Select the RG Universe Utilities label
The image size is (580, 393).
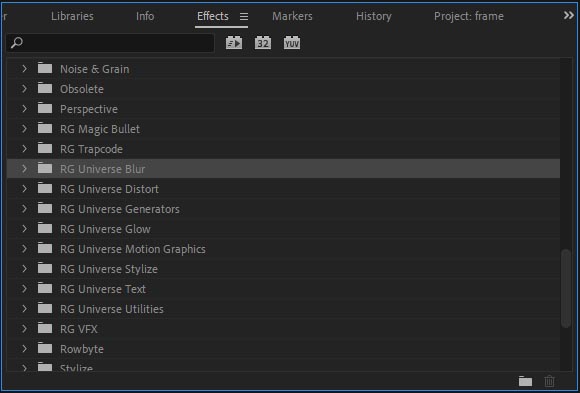112,309
